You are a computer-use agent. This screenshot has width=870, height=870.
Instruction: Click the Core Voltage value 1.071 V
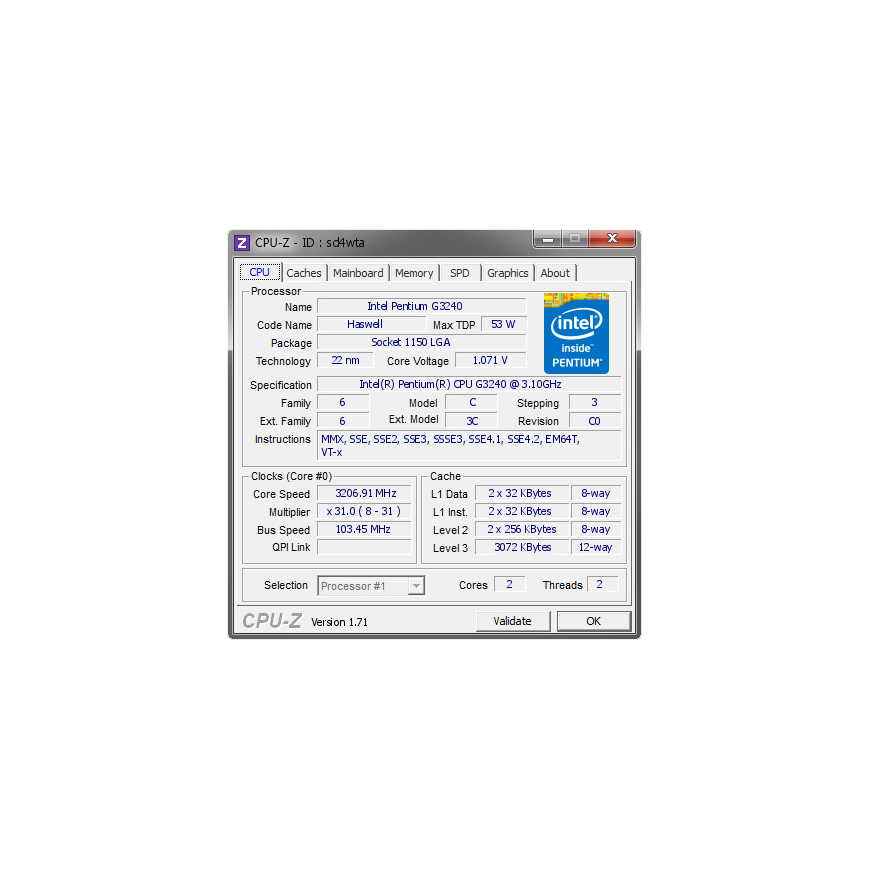pyautogui.click(x=490, y=360)
